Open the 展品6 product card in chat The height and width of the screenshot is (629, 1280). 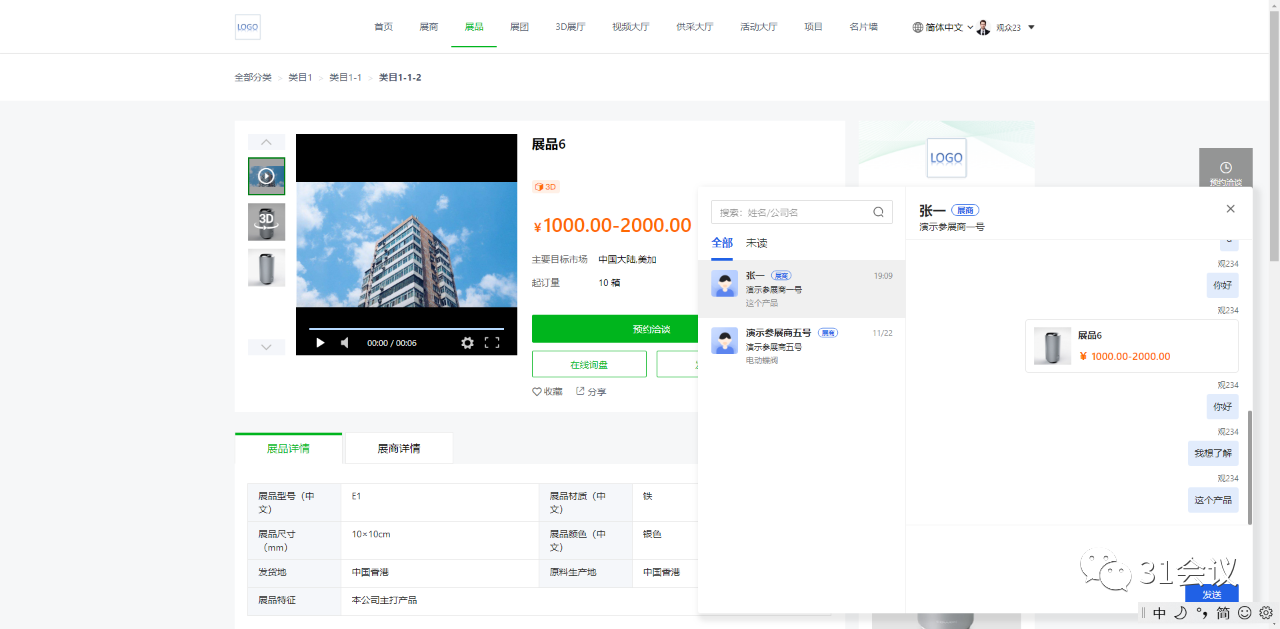(x=1132, y=346)
